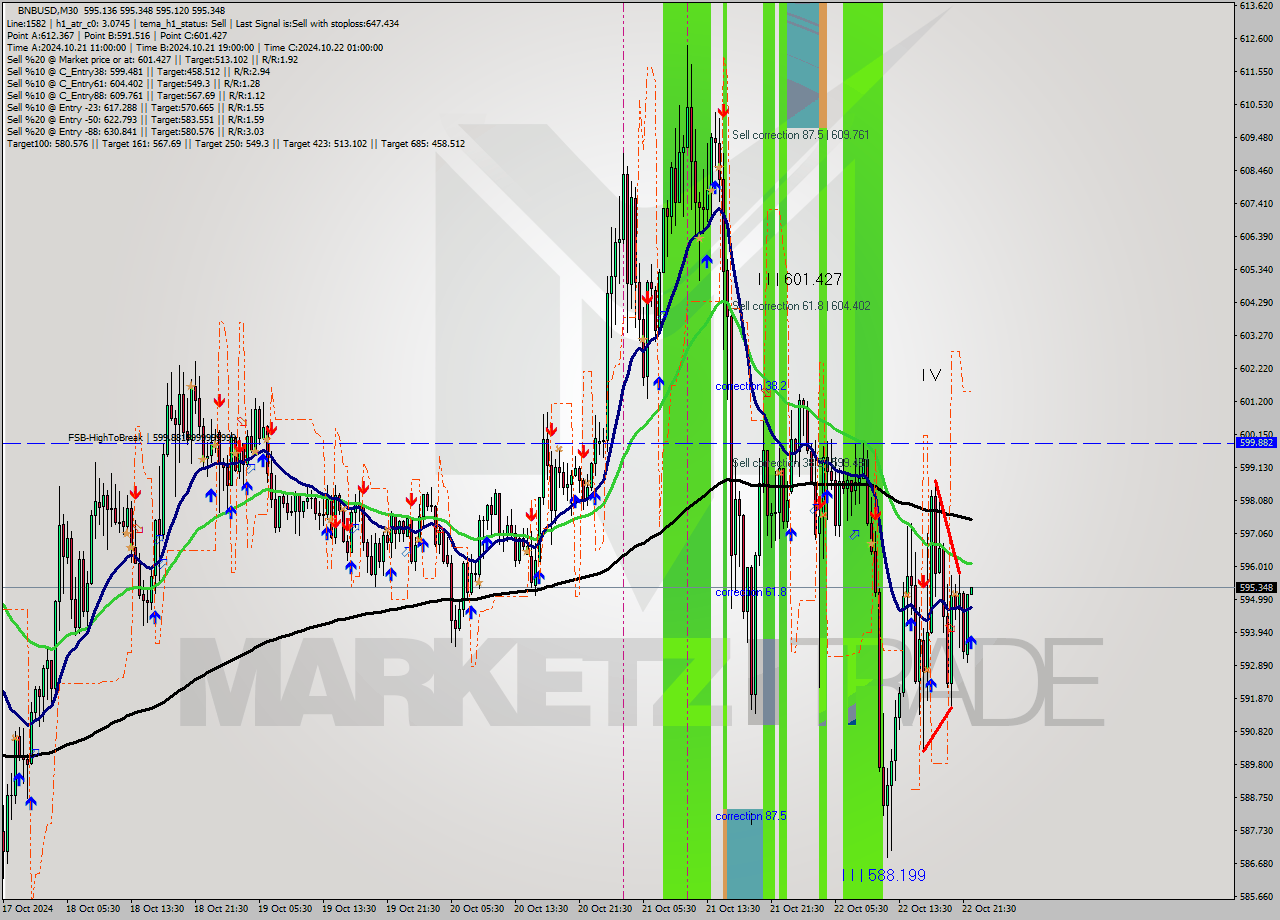Click the 'correction 61.8' chart label

coord(751,592)
